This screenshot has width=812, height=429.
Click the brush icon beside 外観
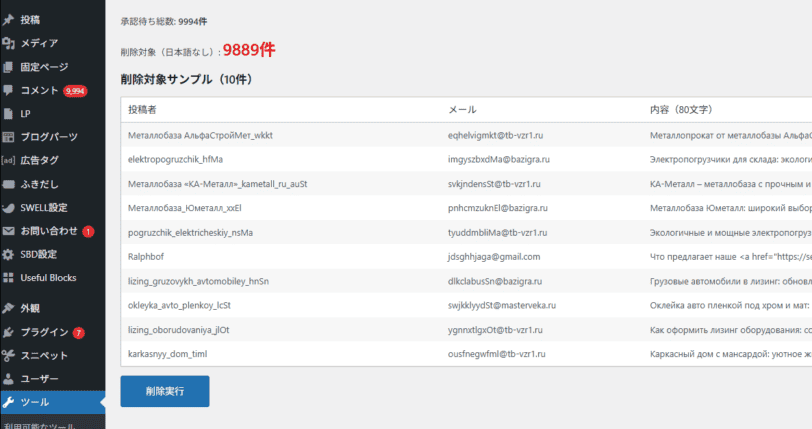coord(9,308)
